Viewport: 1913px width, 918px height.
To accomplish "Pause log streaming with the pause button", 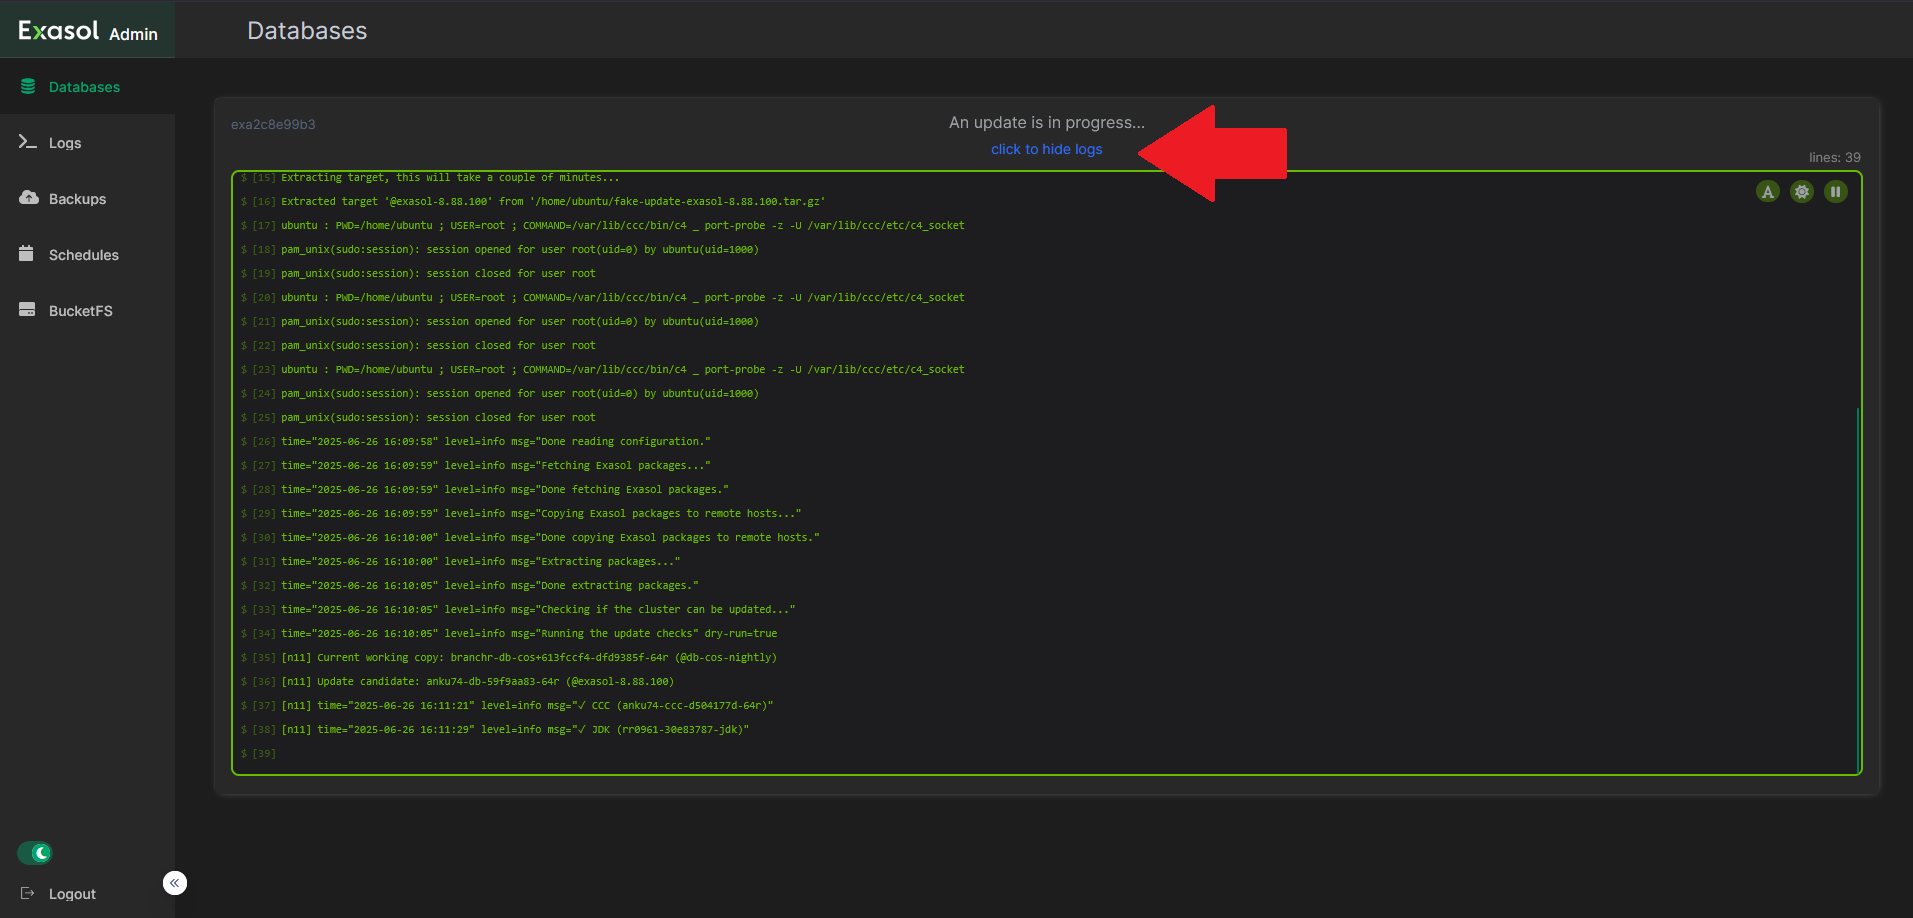I will tap(1836, 192).
